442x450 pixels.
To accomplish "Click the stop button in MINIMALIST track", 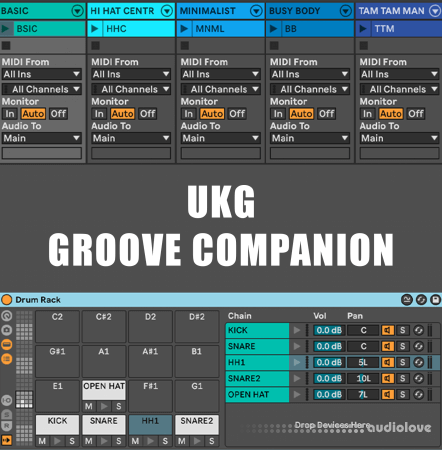I will [x=185, y=45].
